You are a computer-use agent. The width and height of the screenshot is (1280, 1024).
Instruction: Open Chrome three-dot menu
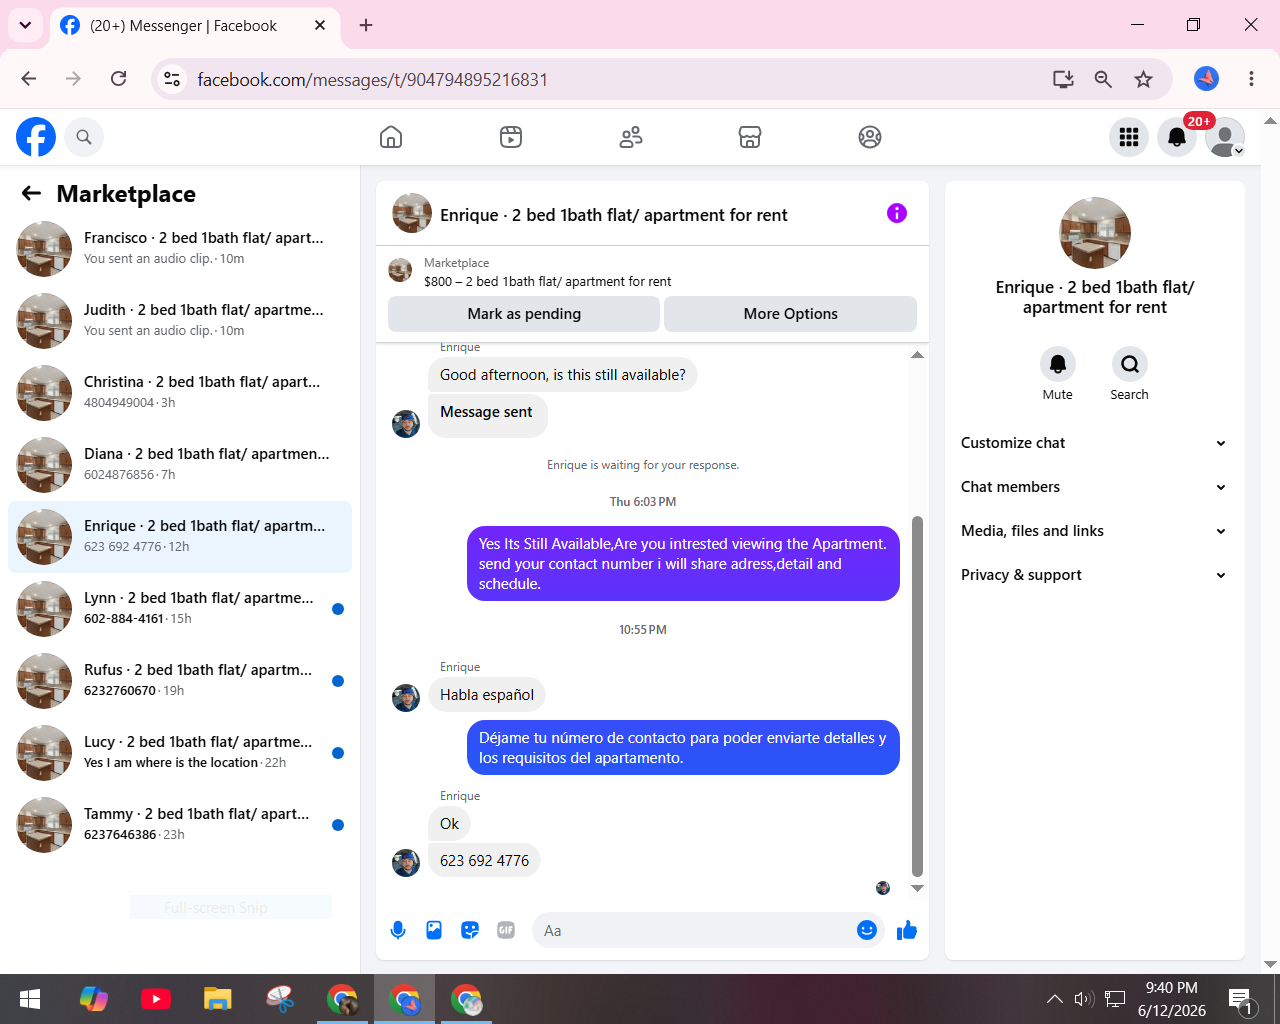coord(1251,79)
